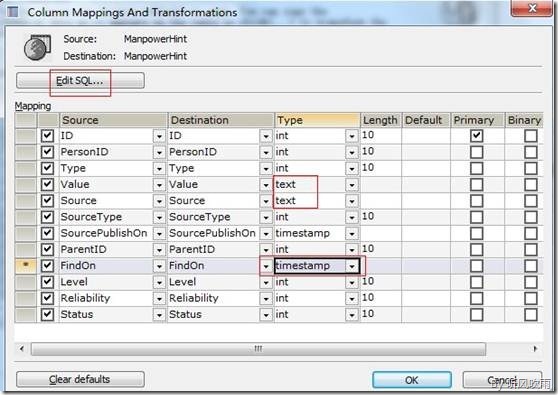558x395 pixels.
Task: Open the Destination dropdown for the PersonID row
Action: [x=266, y=152]
